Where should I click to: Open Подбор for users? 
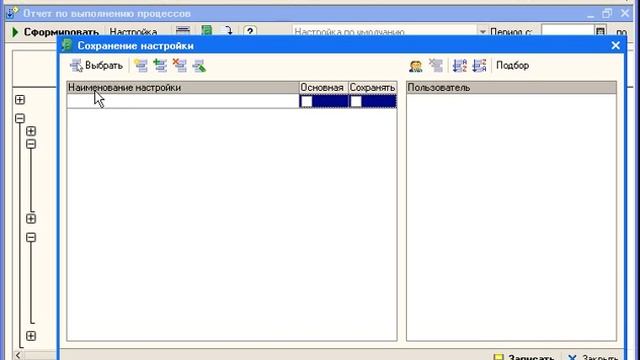tap(512, 65)
